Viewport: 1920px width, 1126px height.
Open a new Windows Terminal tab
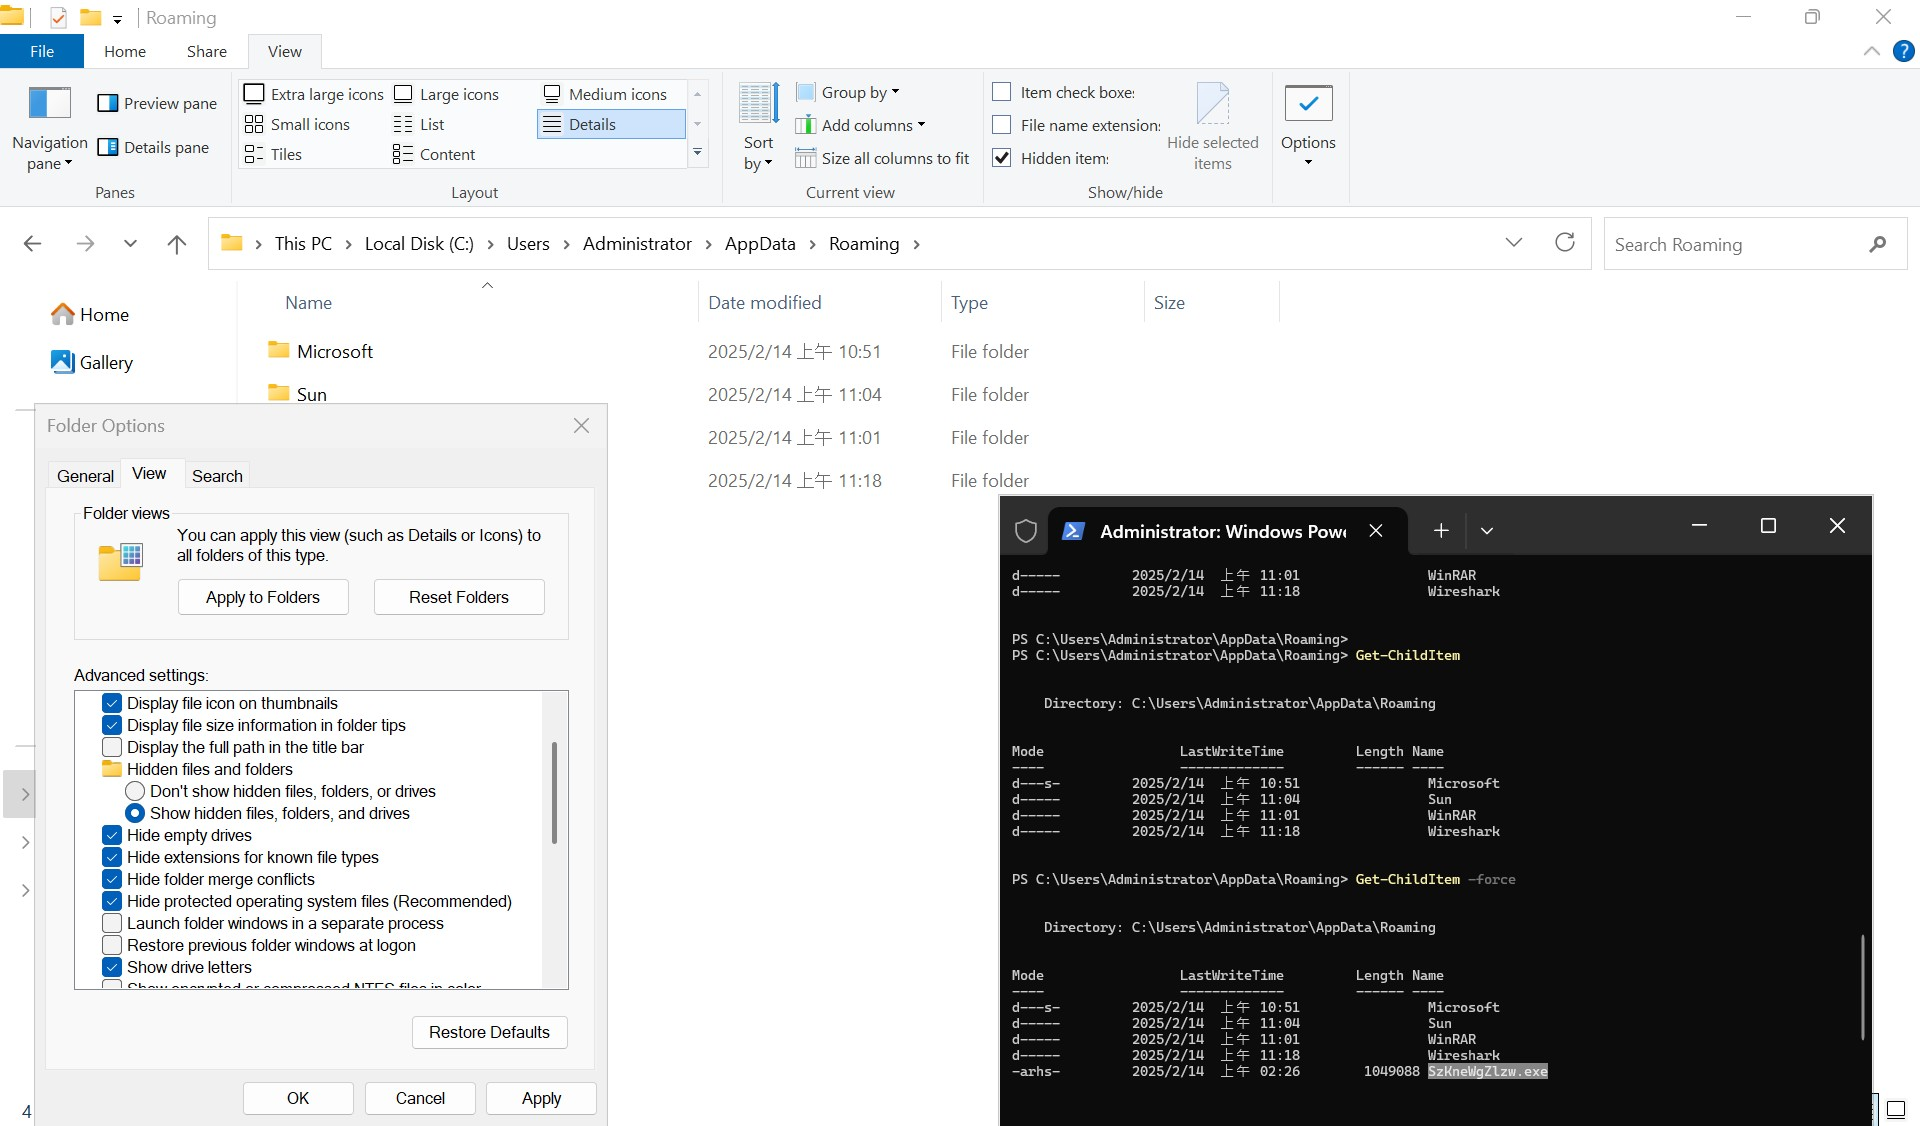tap(1440, 531)
